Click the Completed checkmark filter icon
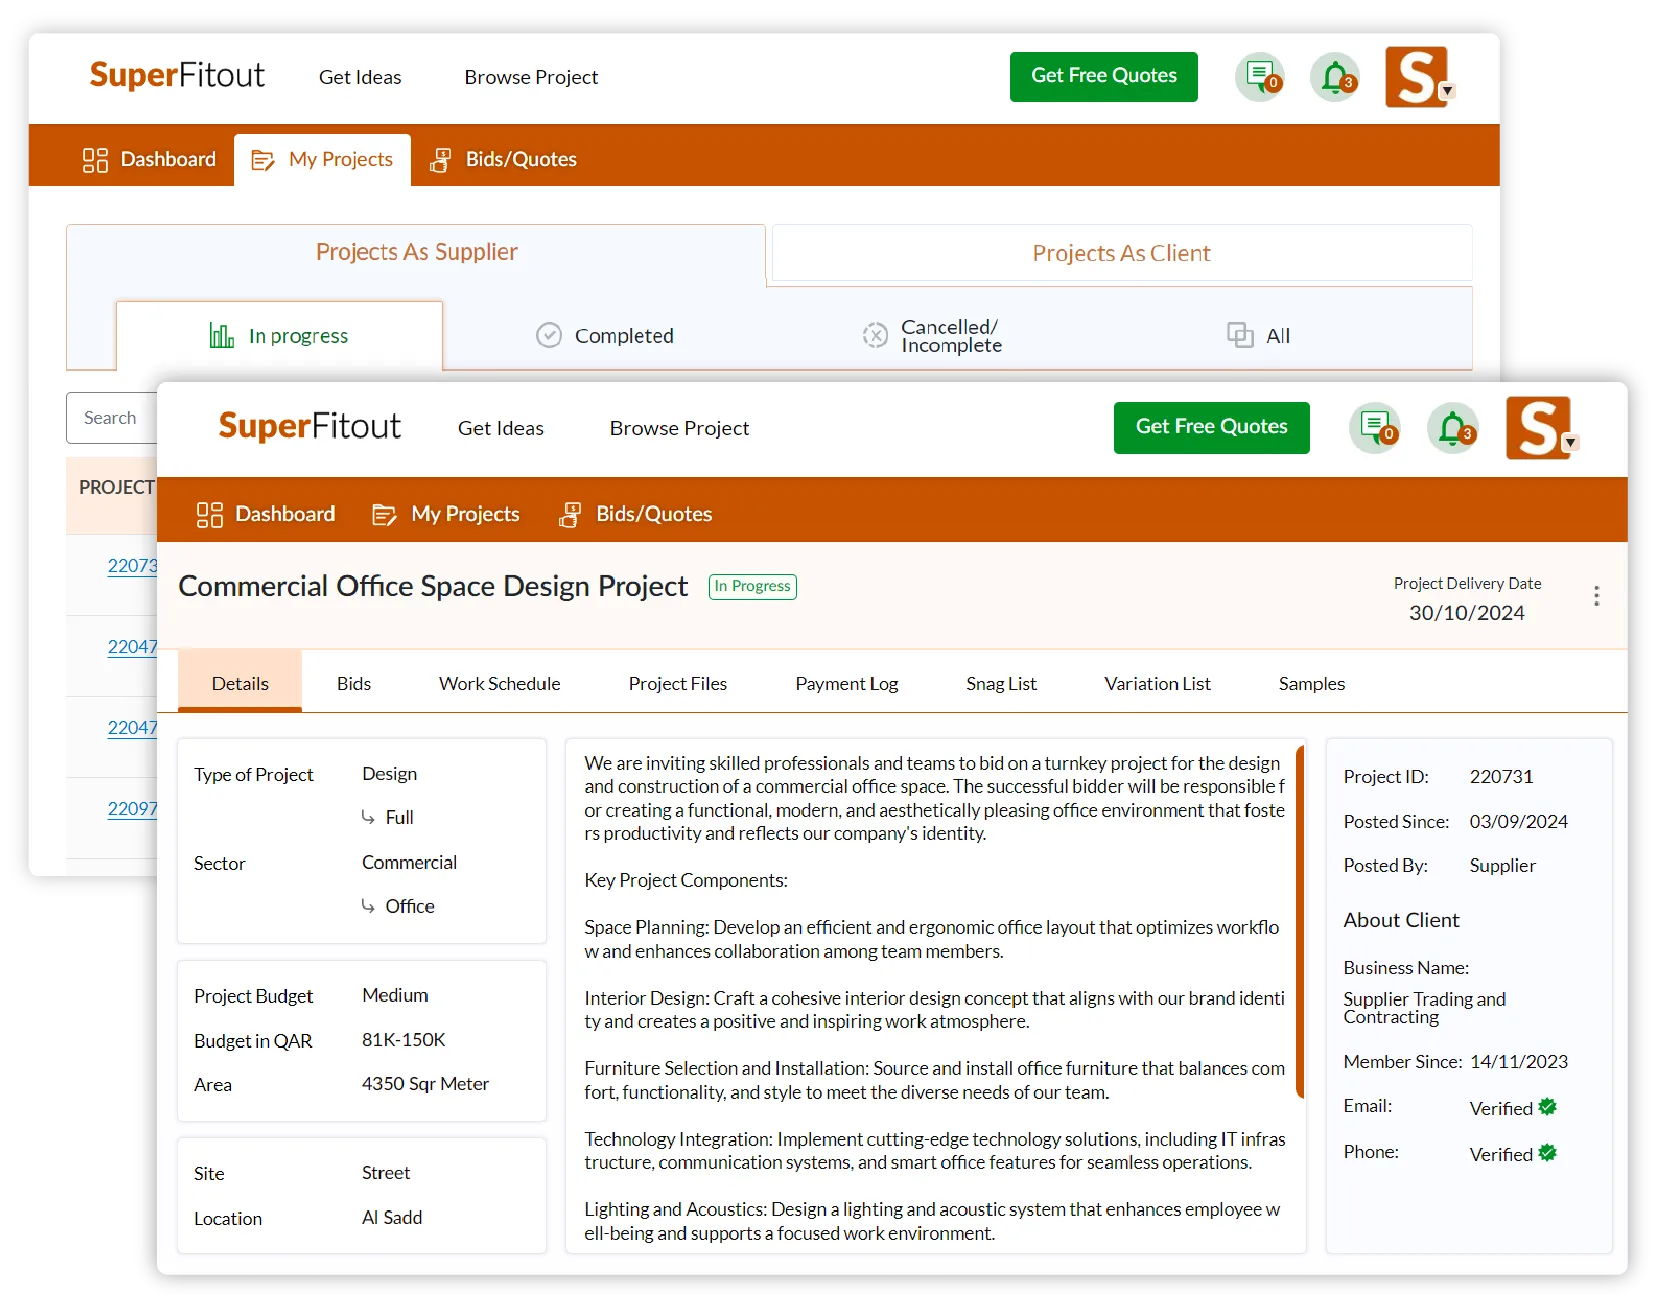Viewport: 1657px width, 1308px height. click(548, 335)
